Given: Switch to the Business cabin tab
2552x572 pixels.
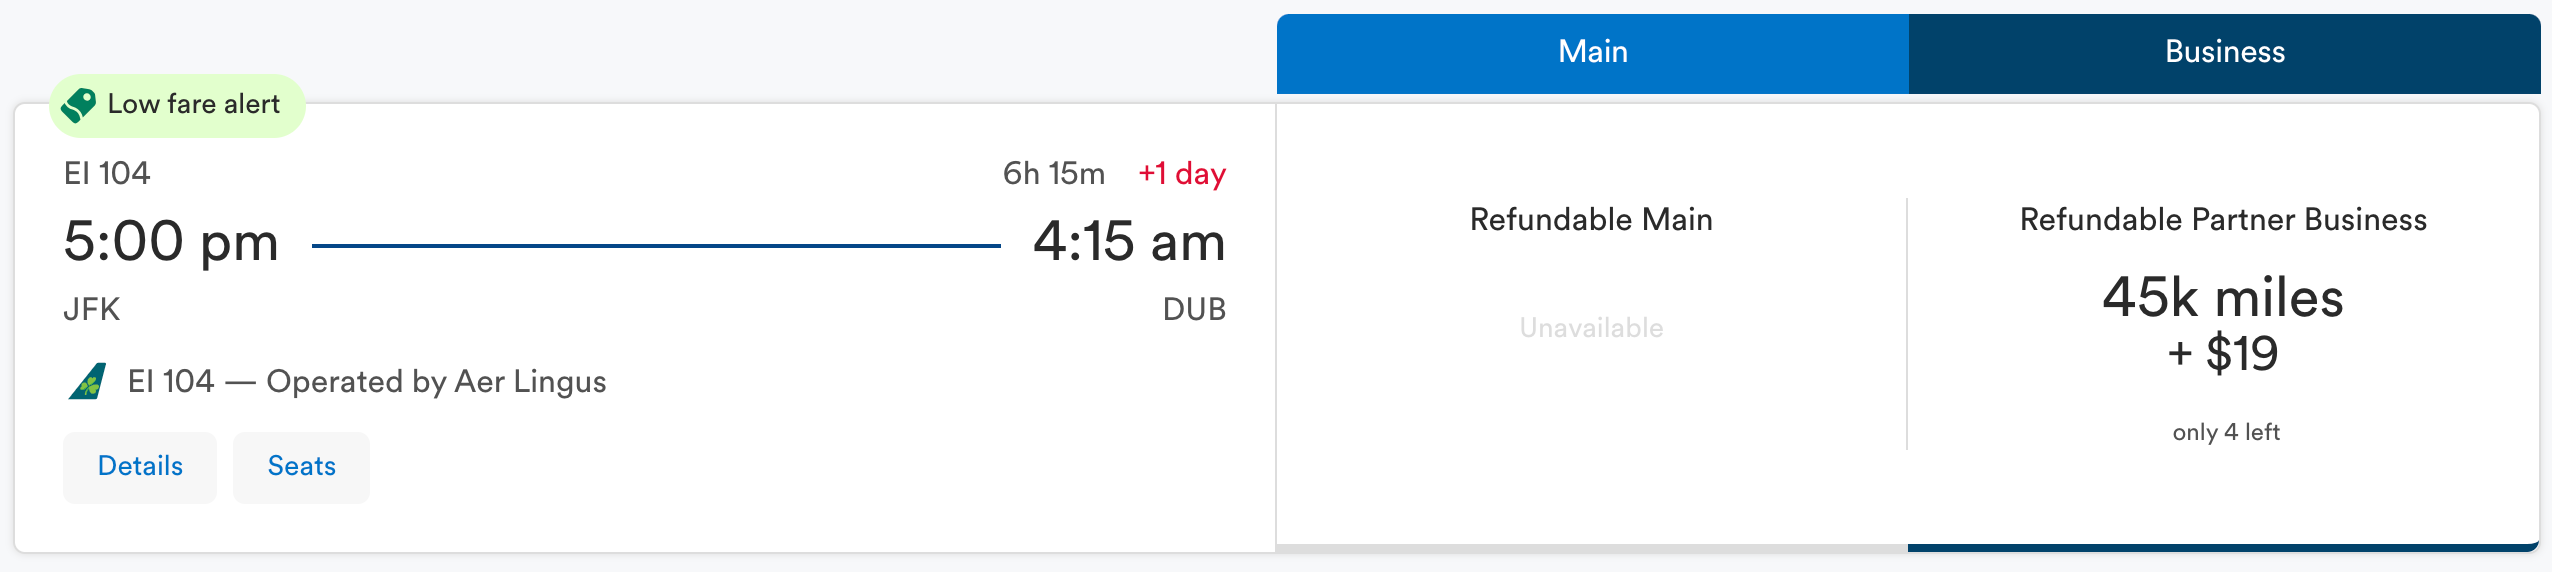Looking at the screenshot, I should [x=2224, y=52].
